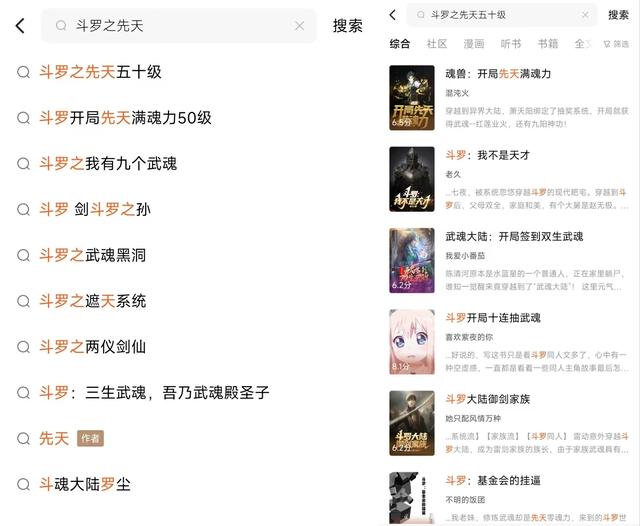Tap the back arrow beside 斗罗之先天 search box

[20, 26]
